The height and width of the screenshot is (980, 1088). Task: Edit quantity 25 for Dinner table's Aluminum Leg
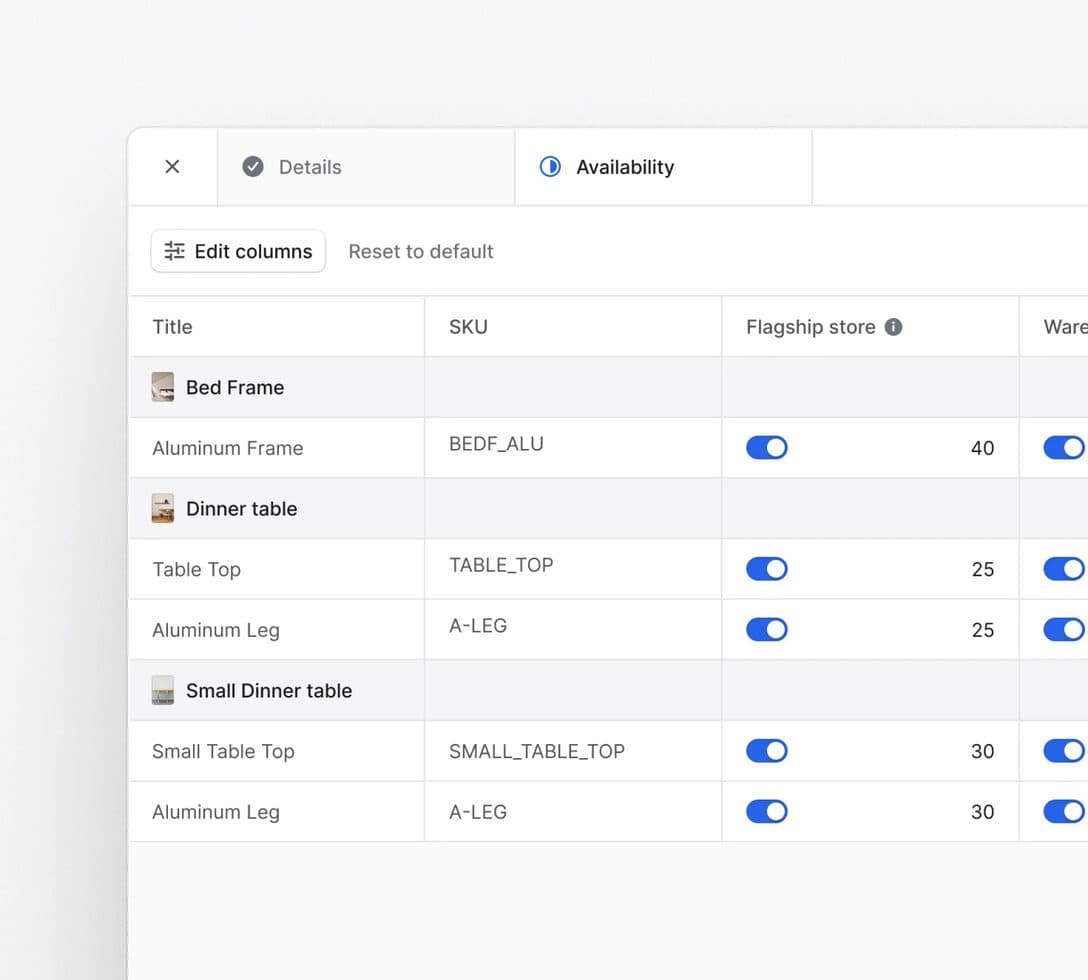coord(983,630)
